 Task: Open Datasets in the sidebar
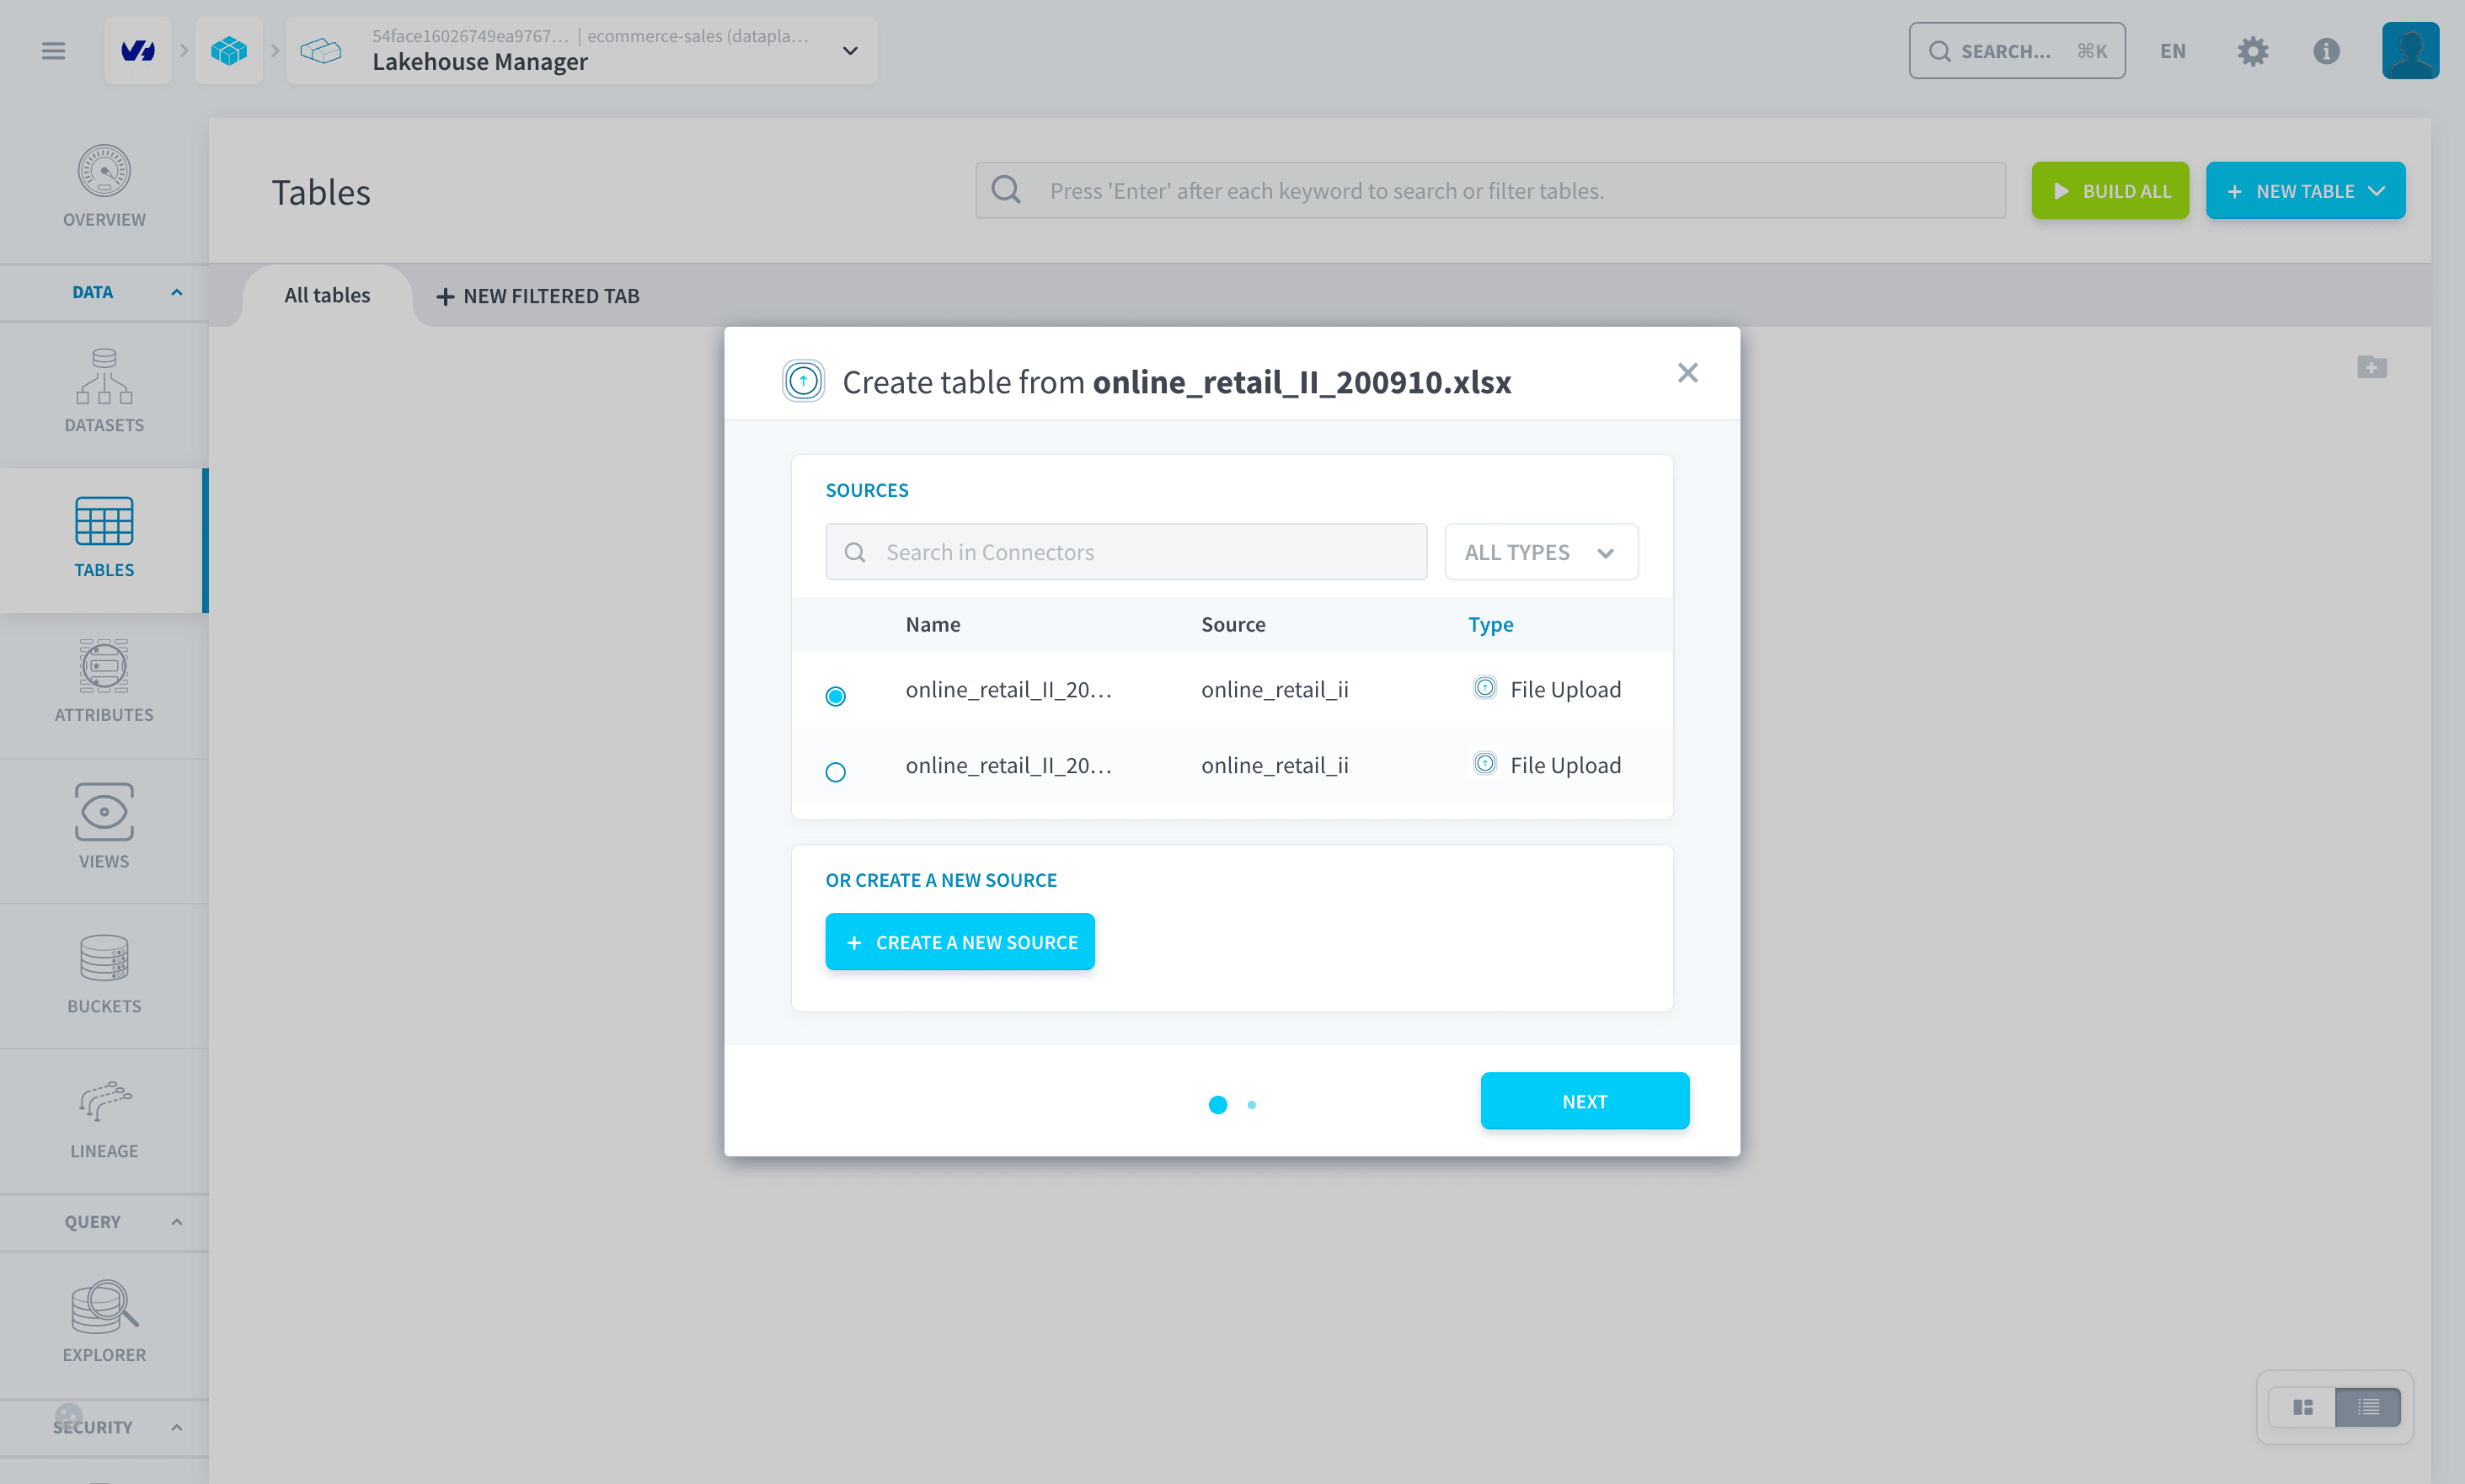(x=104, y=391)
